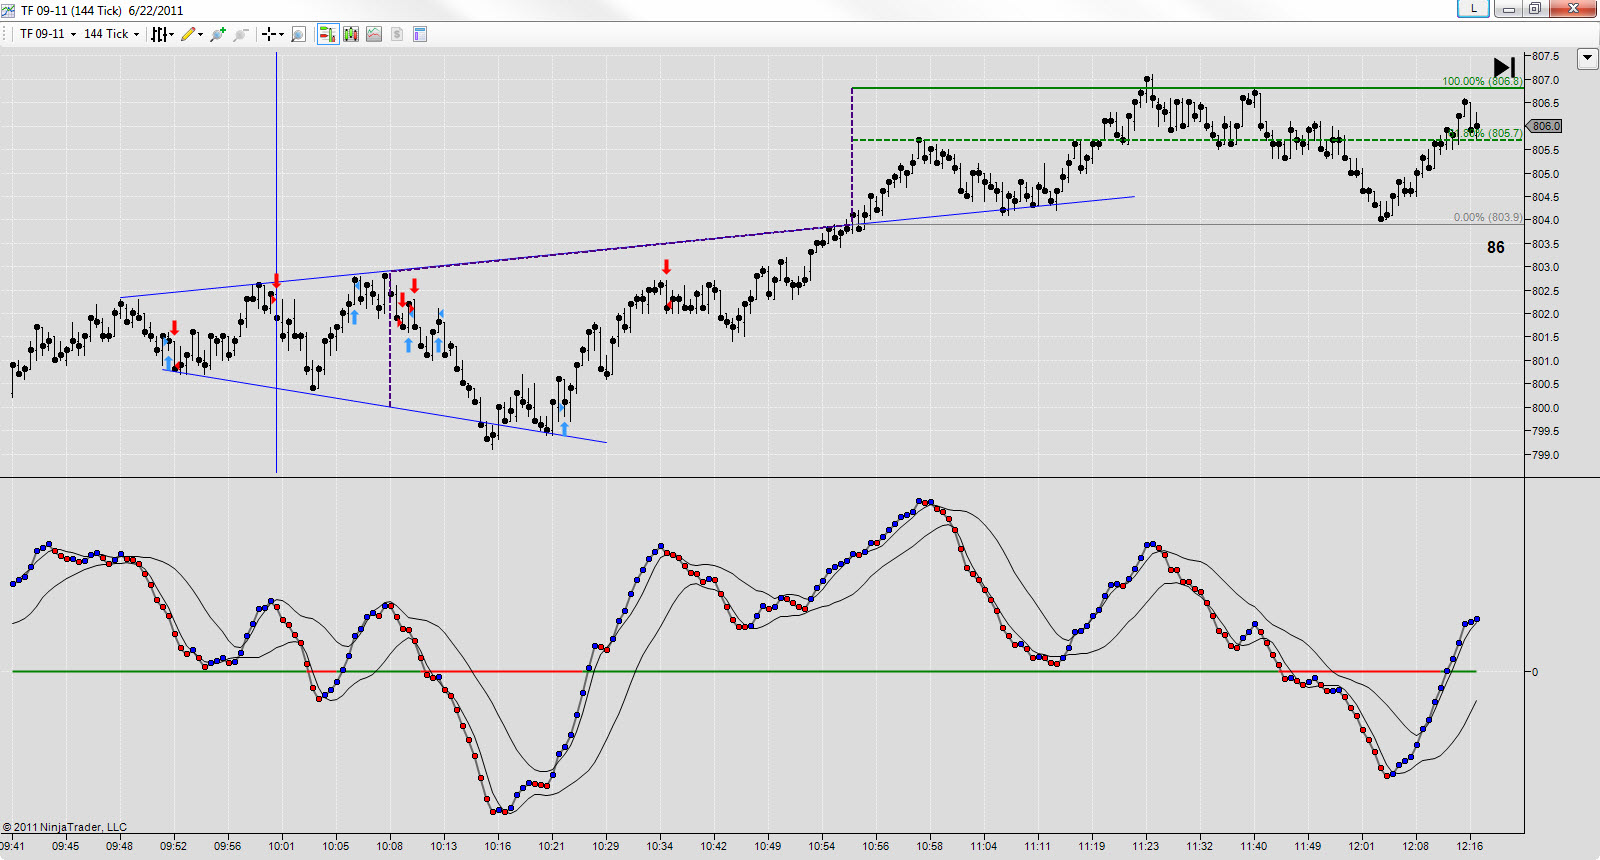Image resolution: width=1600 pixels, height=860 pixels.
Task: Click the zoom in magnifier icon
Action: (x=218, y=34)
